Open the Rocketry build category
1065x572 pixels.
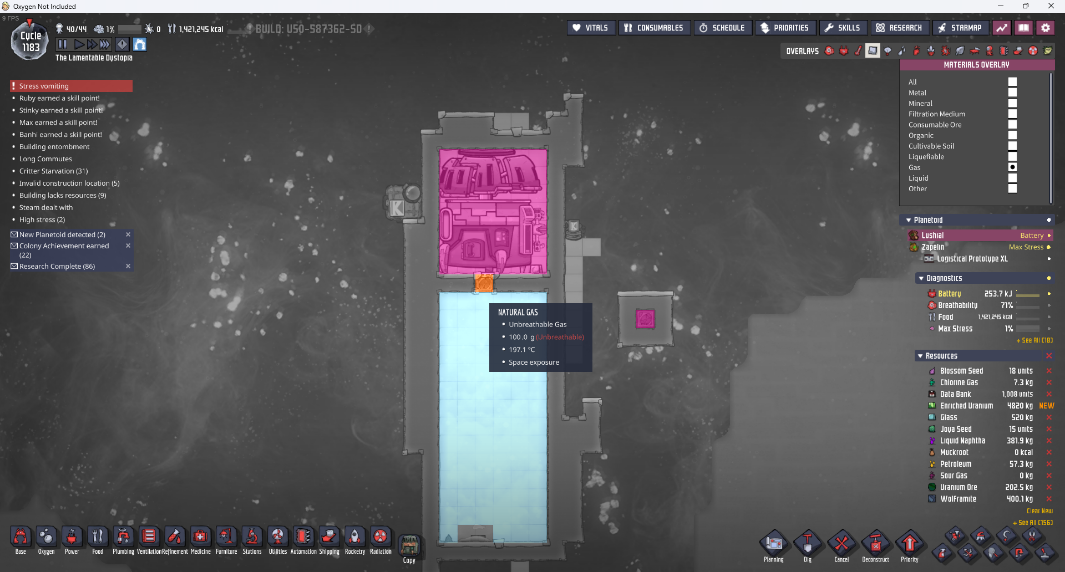pos(355,539)
